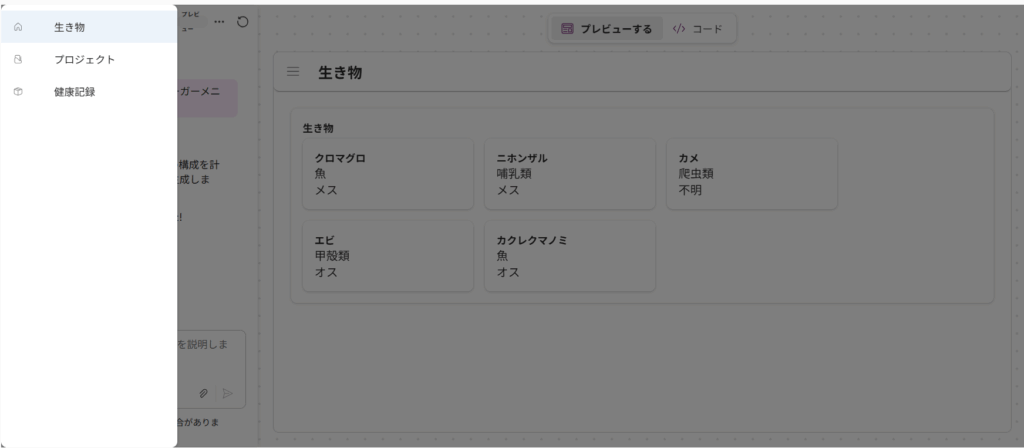
Task: Click the icon beside プロジェクト
Action: [x=18, y=60]
